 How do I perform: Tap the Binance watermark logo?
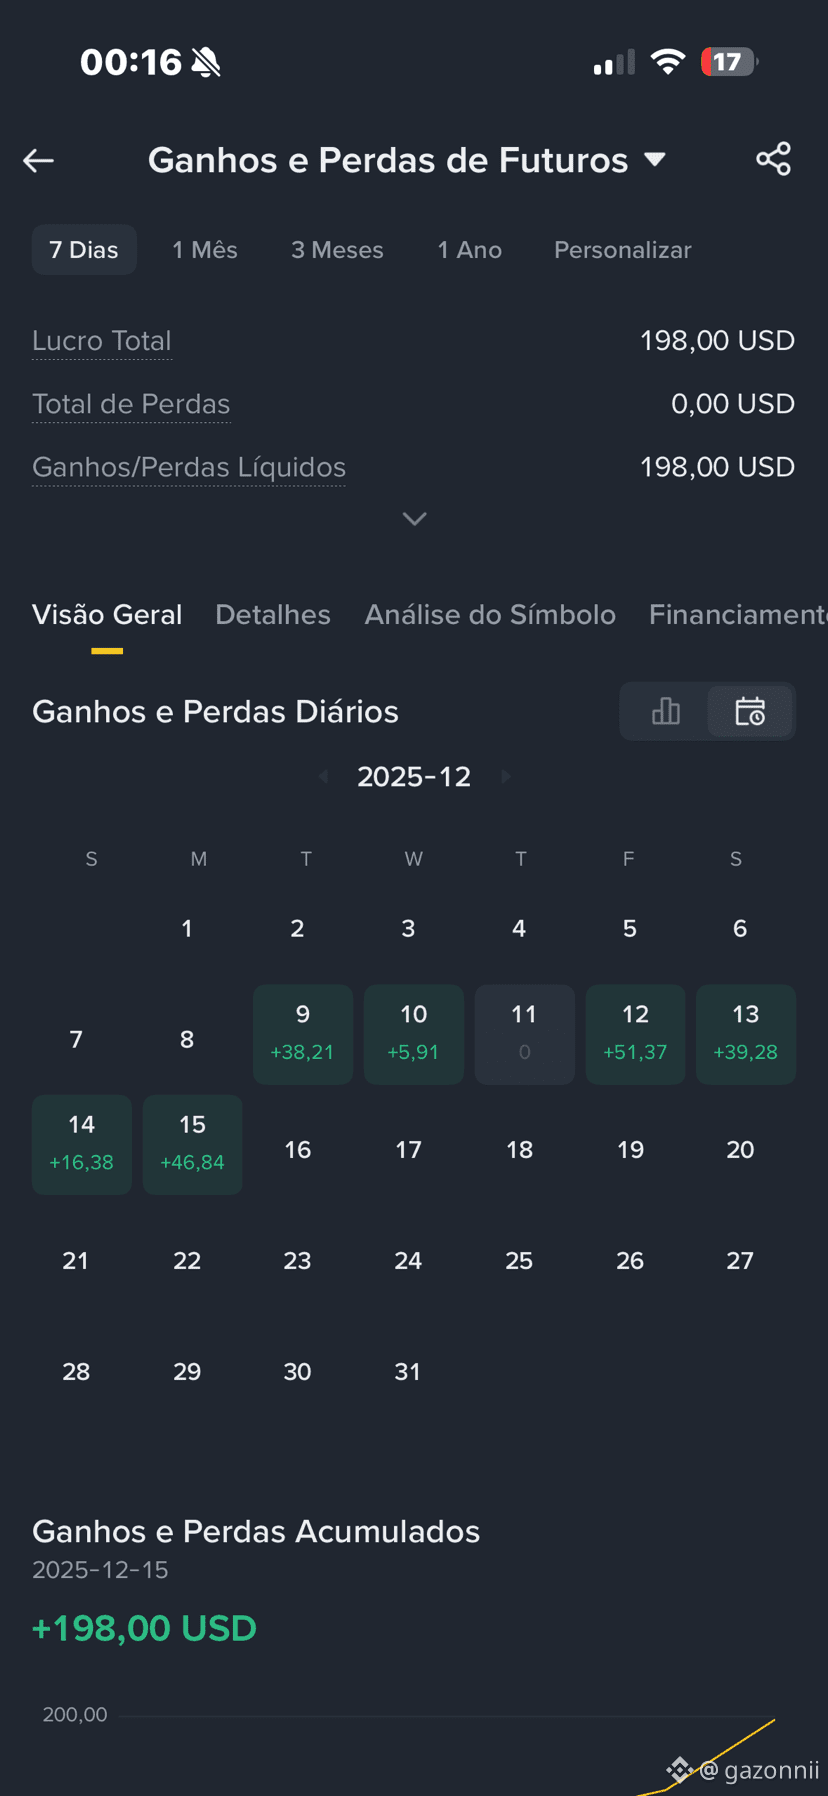tap(679, 1769)
